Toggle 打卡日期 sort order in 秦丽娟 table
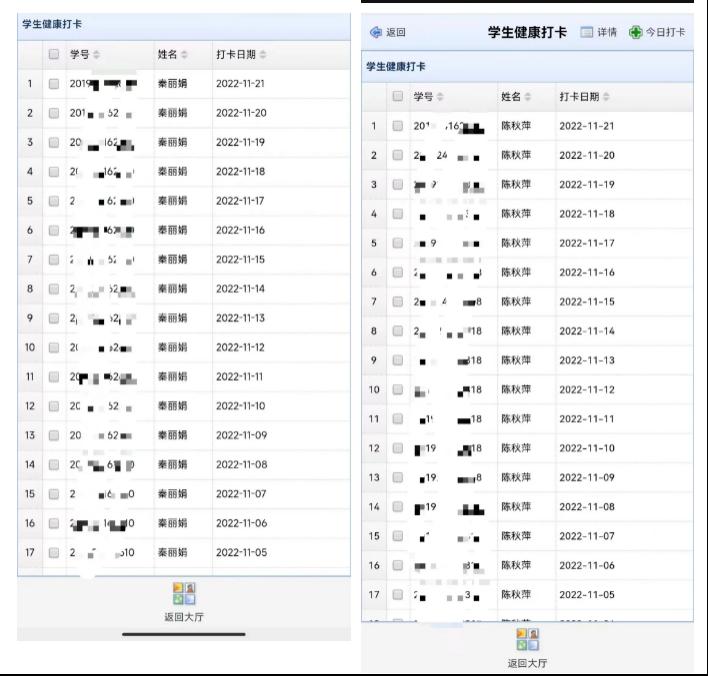Viewport: 708px width, 676px height. 263,54
